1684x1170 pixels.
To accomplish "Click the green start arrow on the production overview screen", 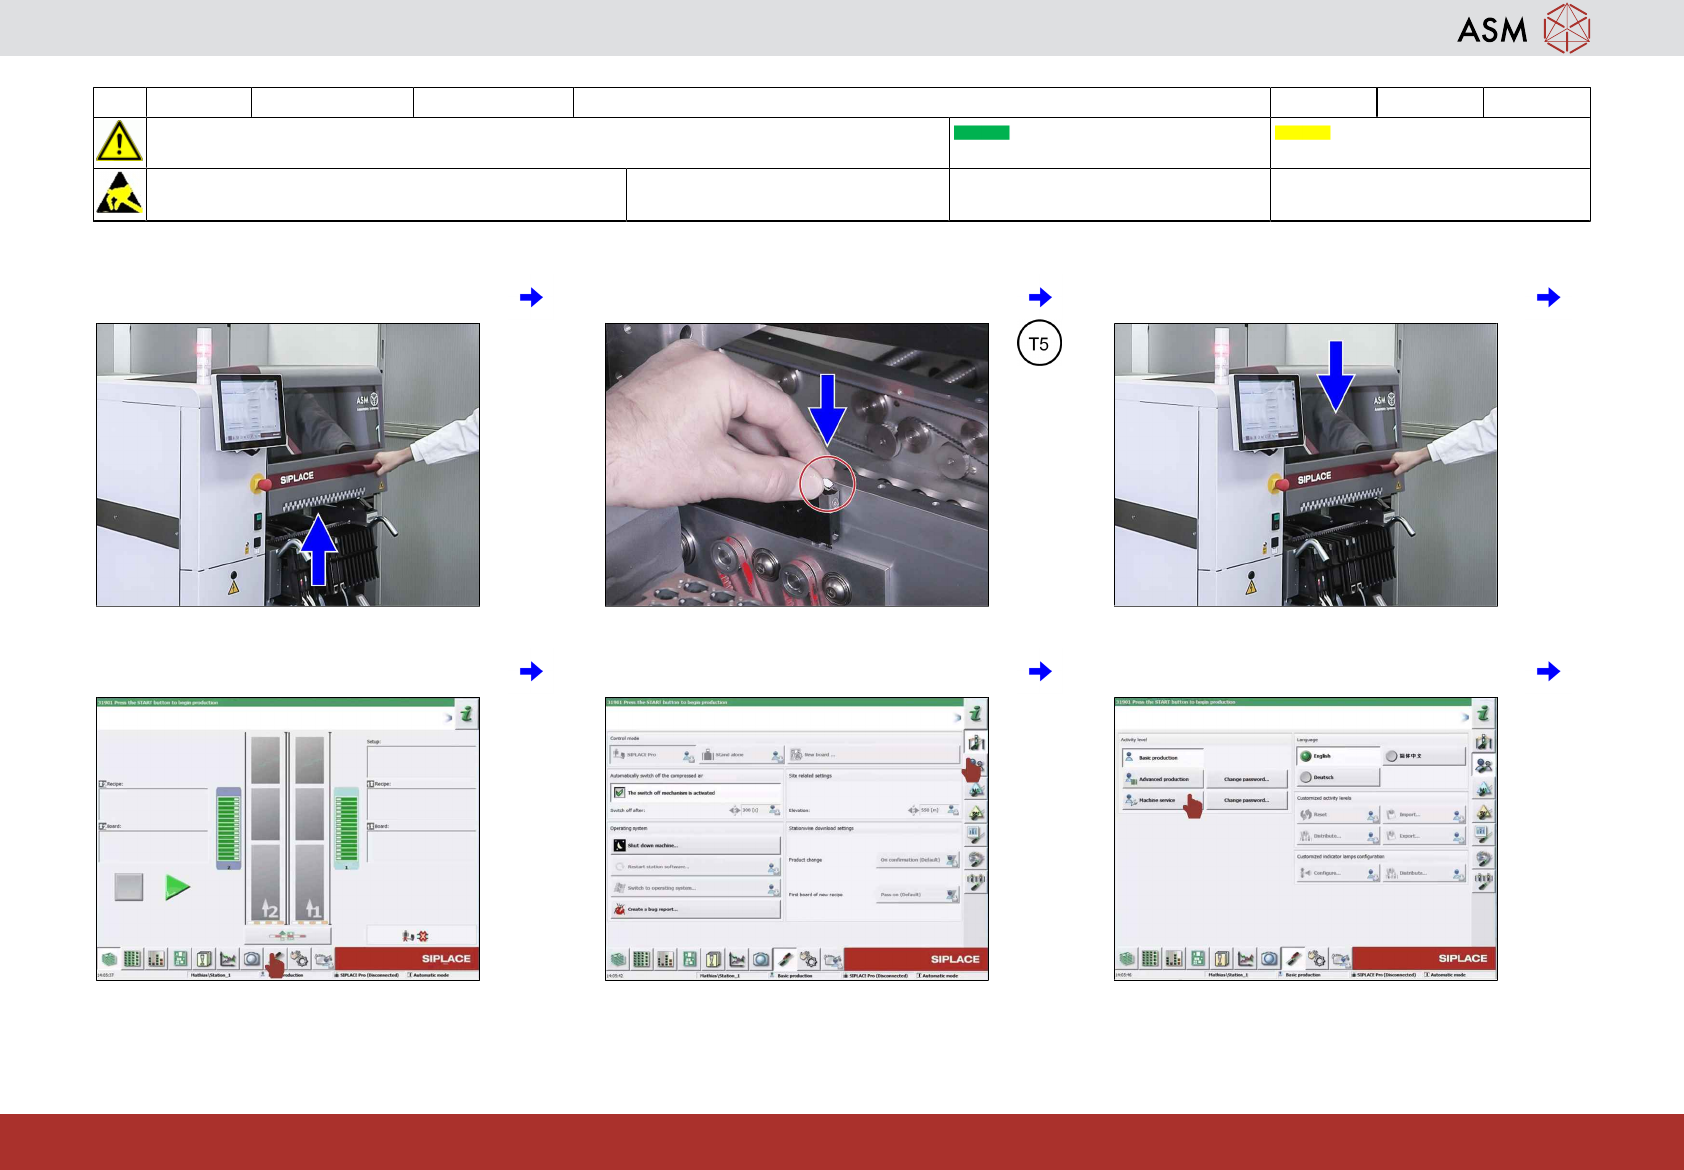I will [x=177, y=887].
